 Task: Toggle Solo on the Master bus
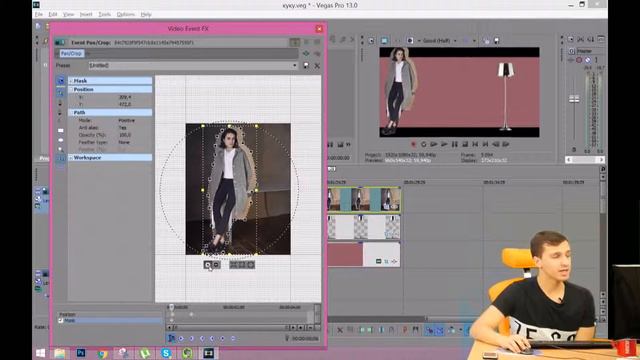(596, 60)
